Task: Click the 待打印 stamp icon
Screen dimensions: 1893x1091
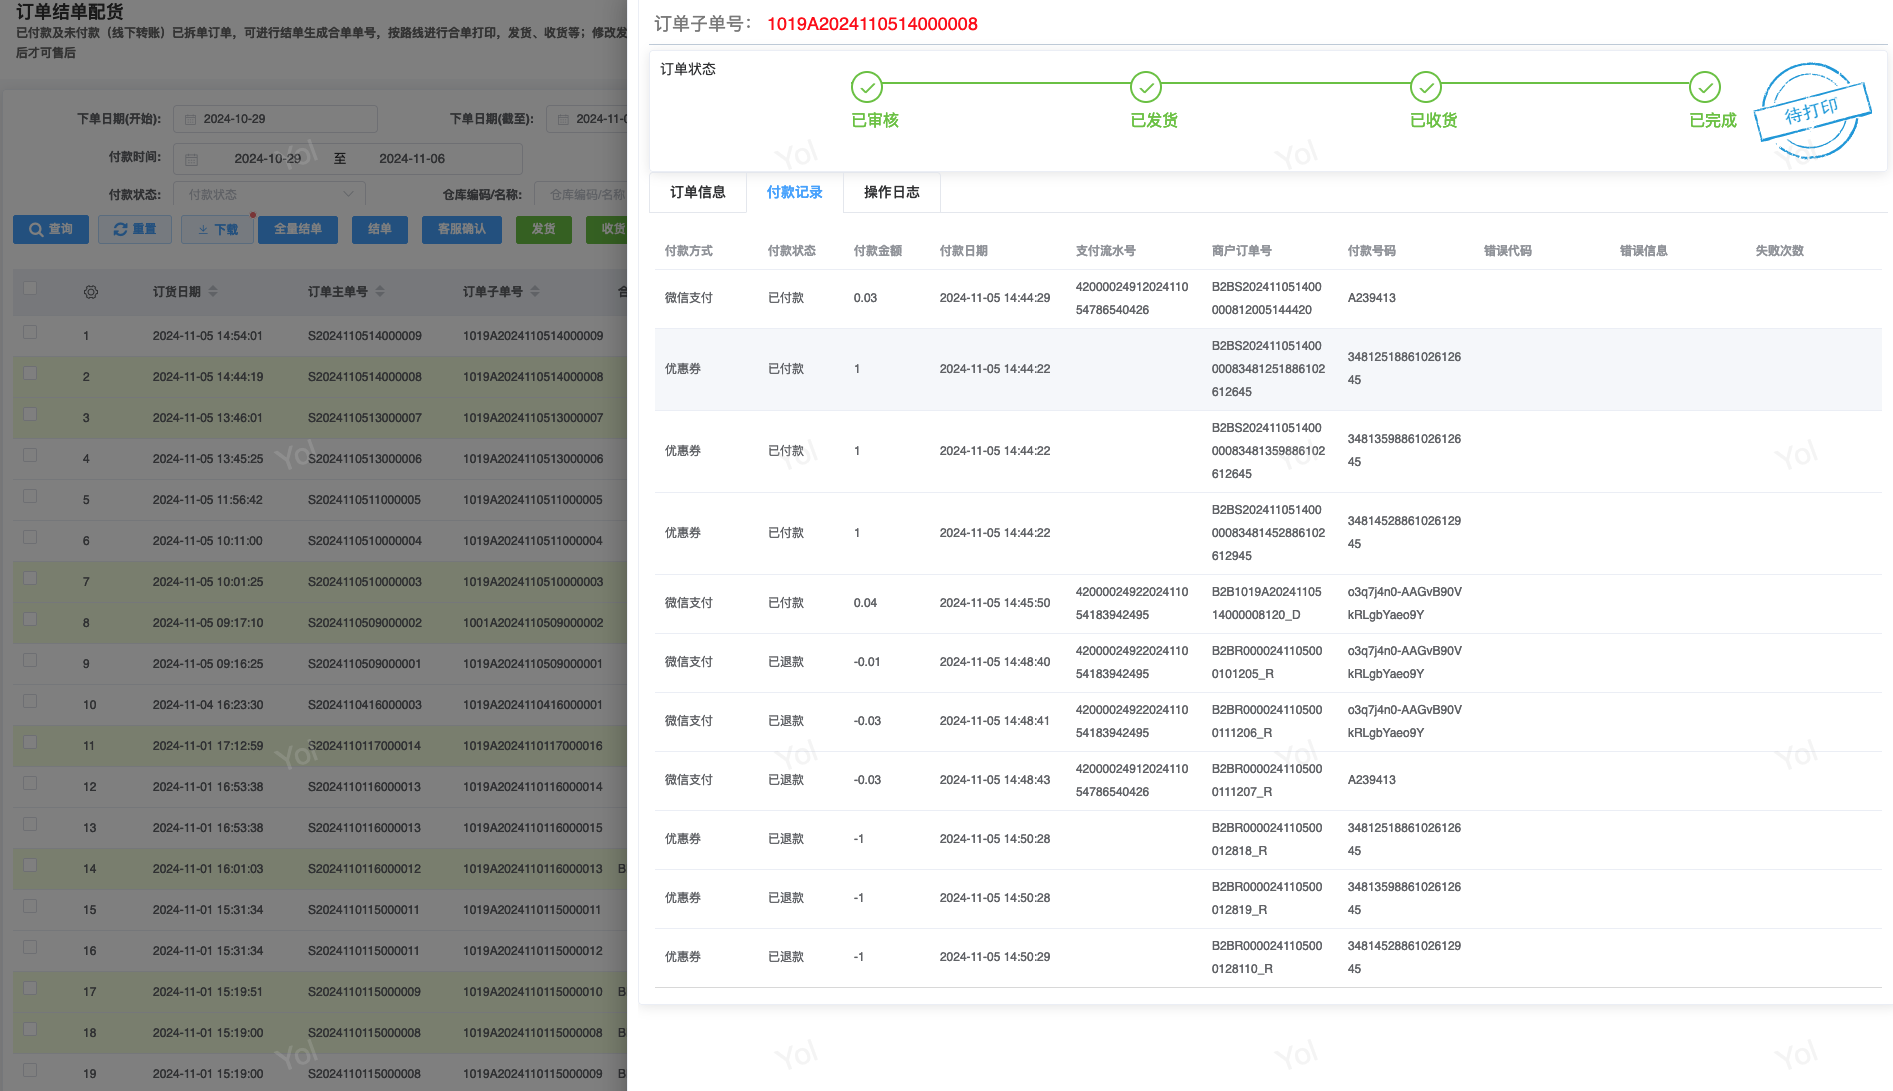Action: click(1812, 111)
